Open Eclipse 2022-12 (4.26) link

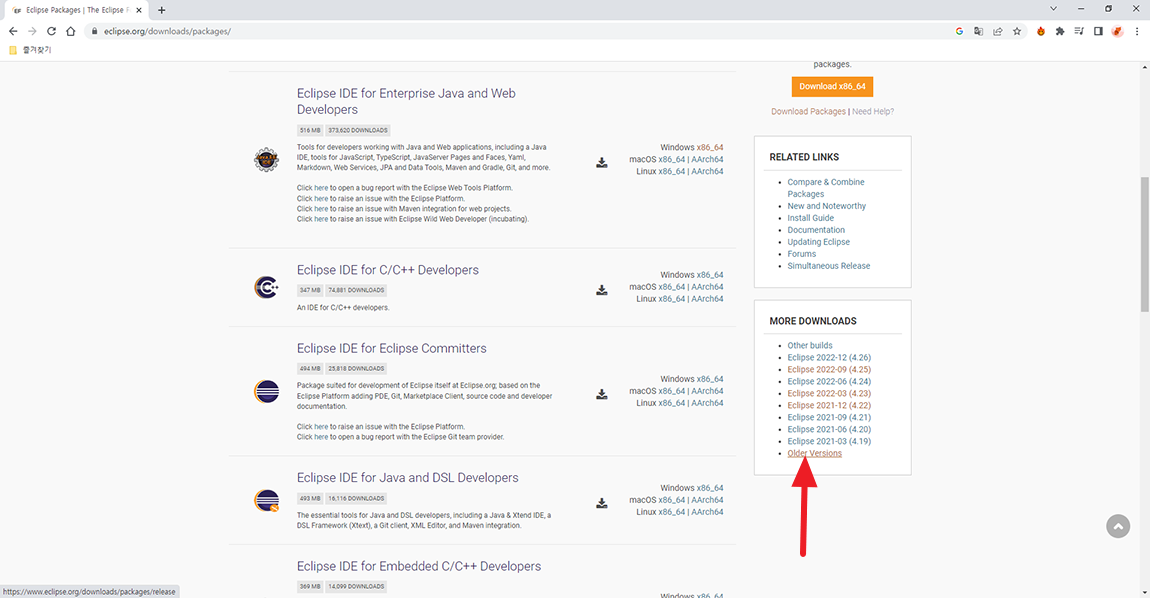point(829,357)
